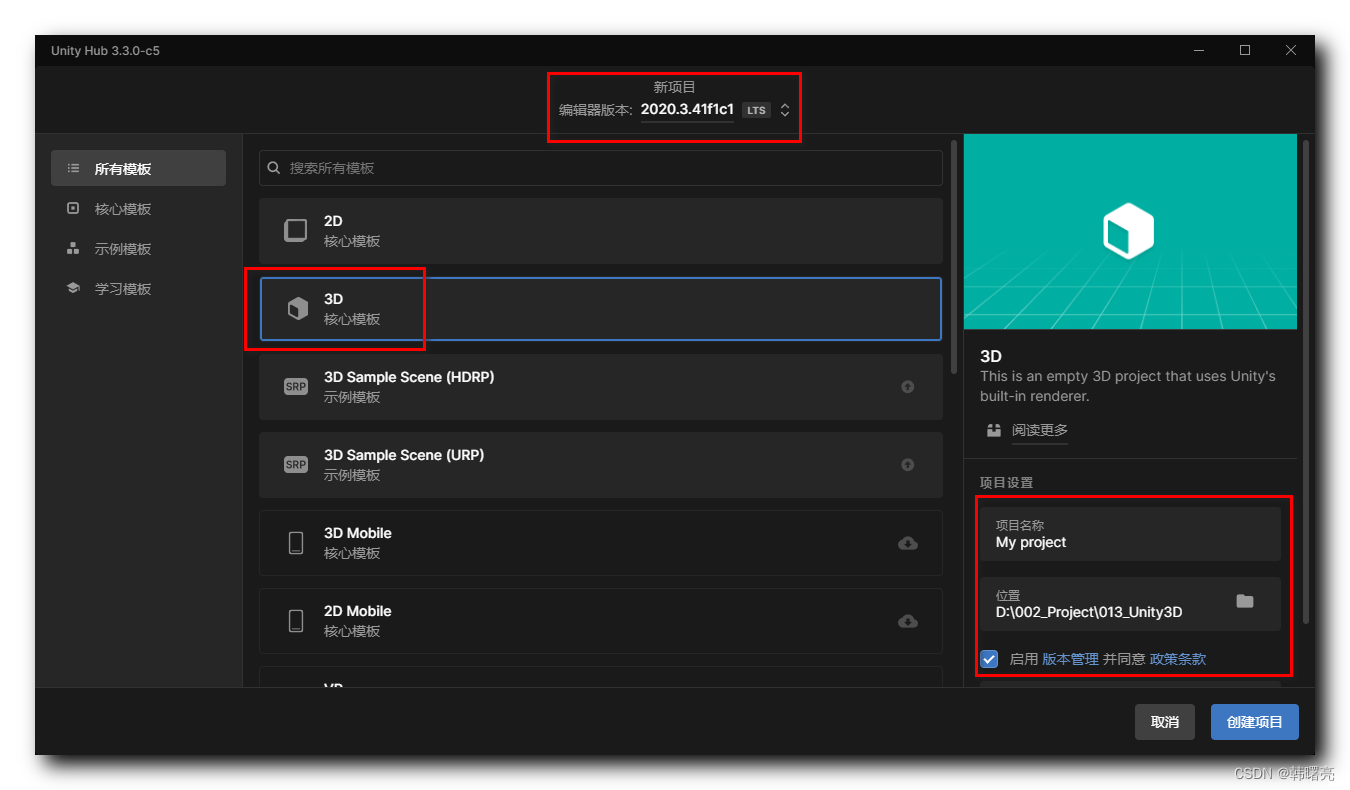Open 所有模板 category
Image resolution: width=1350 pixels, height=790 pixels.
click(138, 168)
